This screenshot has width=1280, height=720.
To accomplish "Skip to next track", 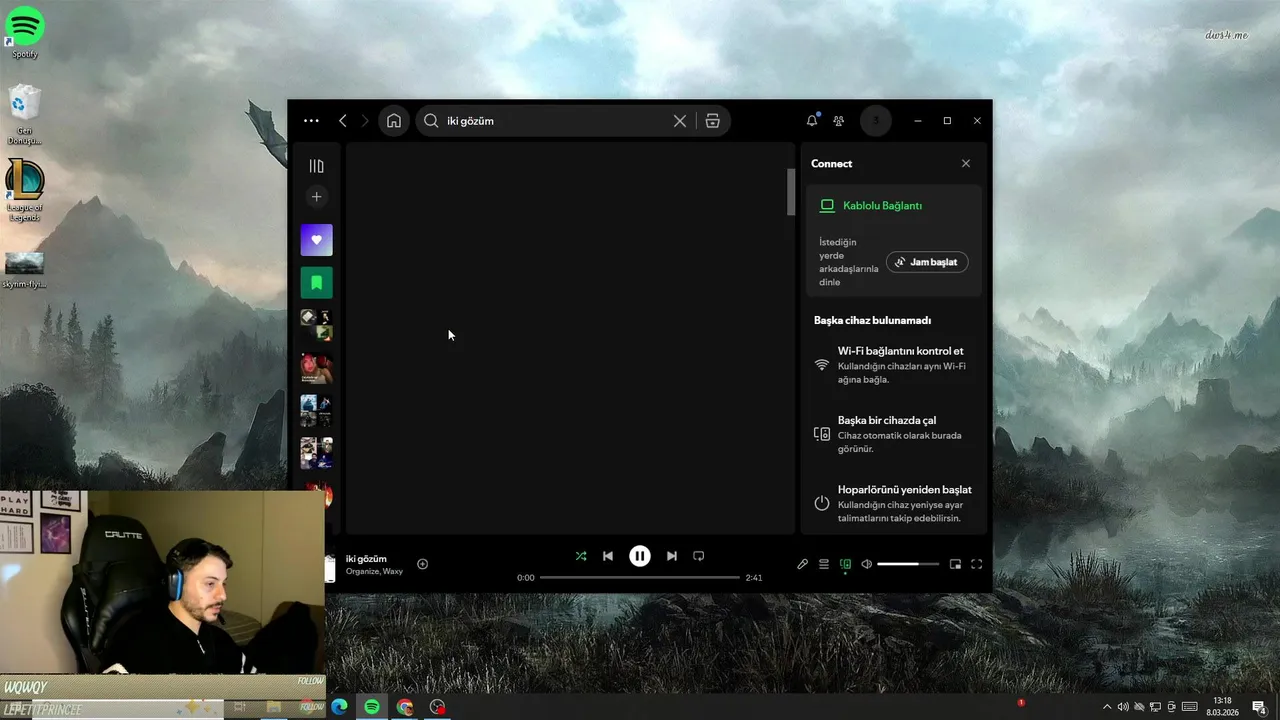I will click(672, 556).
